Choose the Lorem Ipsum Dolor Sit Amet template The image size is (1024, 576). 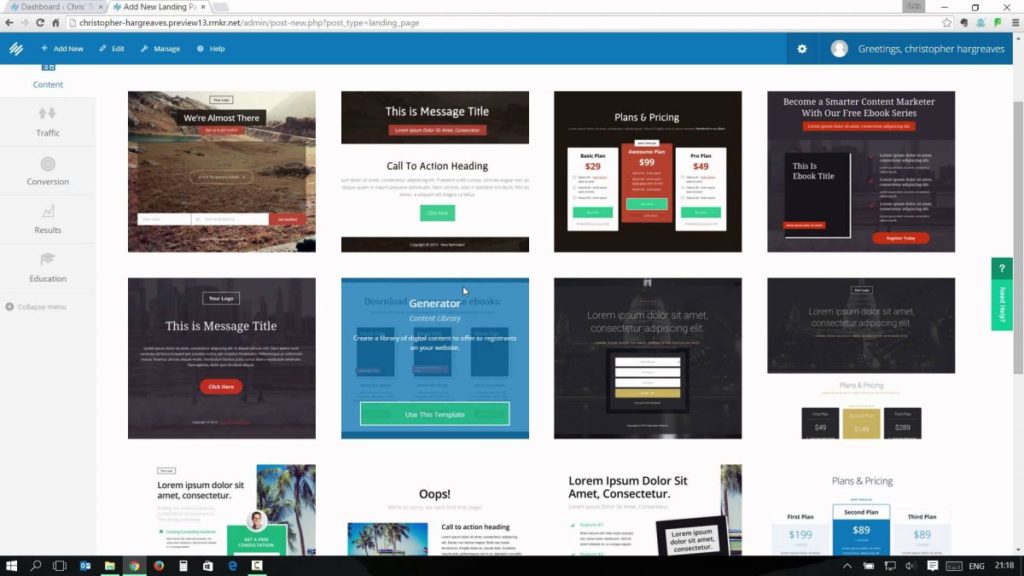pyautogui.click(x=648, y=510)
